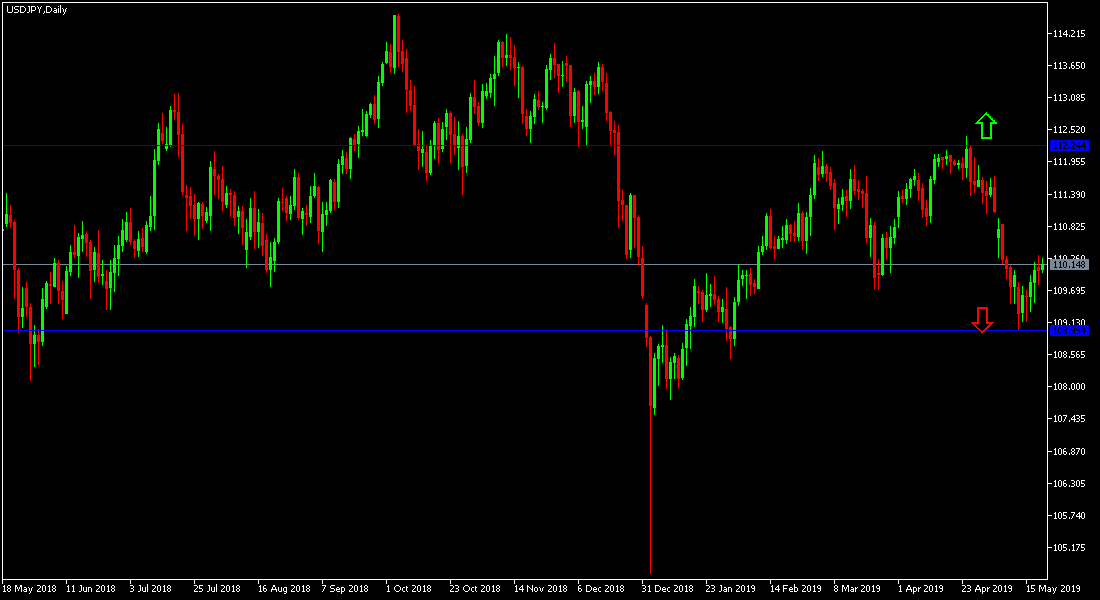This screenshot has width=1100, height=600.
Task: Select the 1 Oct 2018 date label
Action: click(x=410, y=589)
